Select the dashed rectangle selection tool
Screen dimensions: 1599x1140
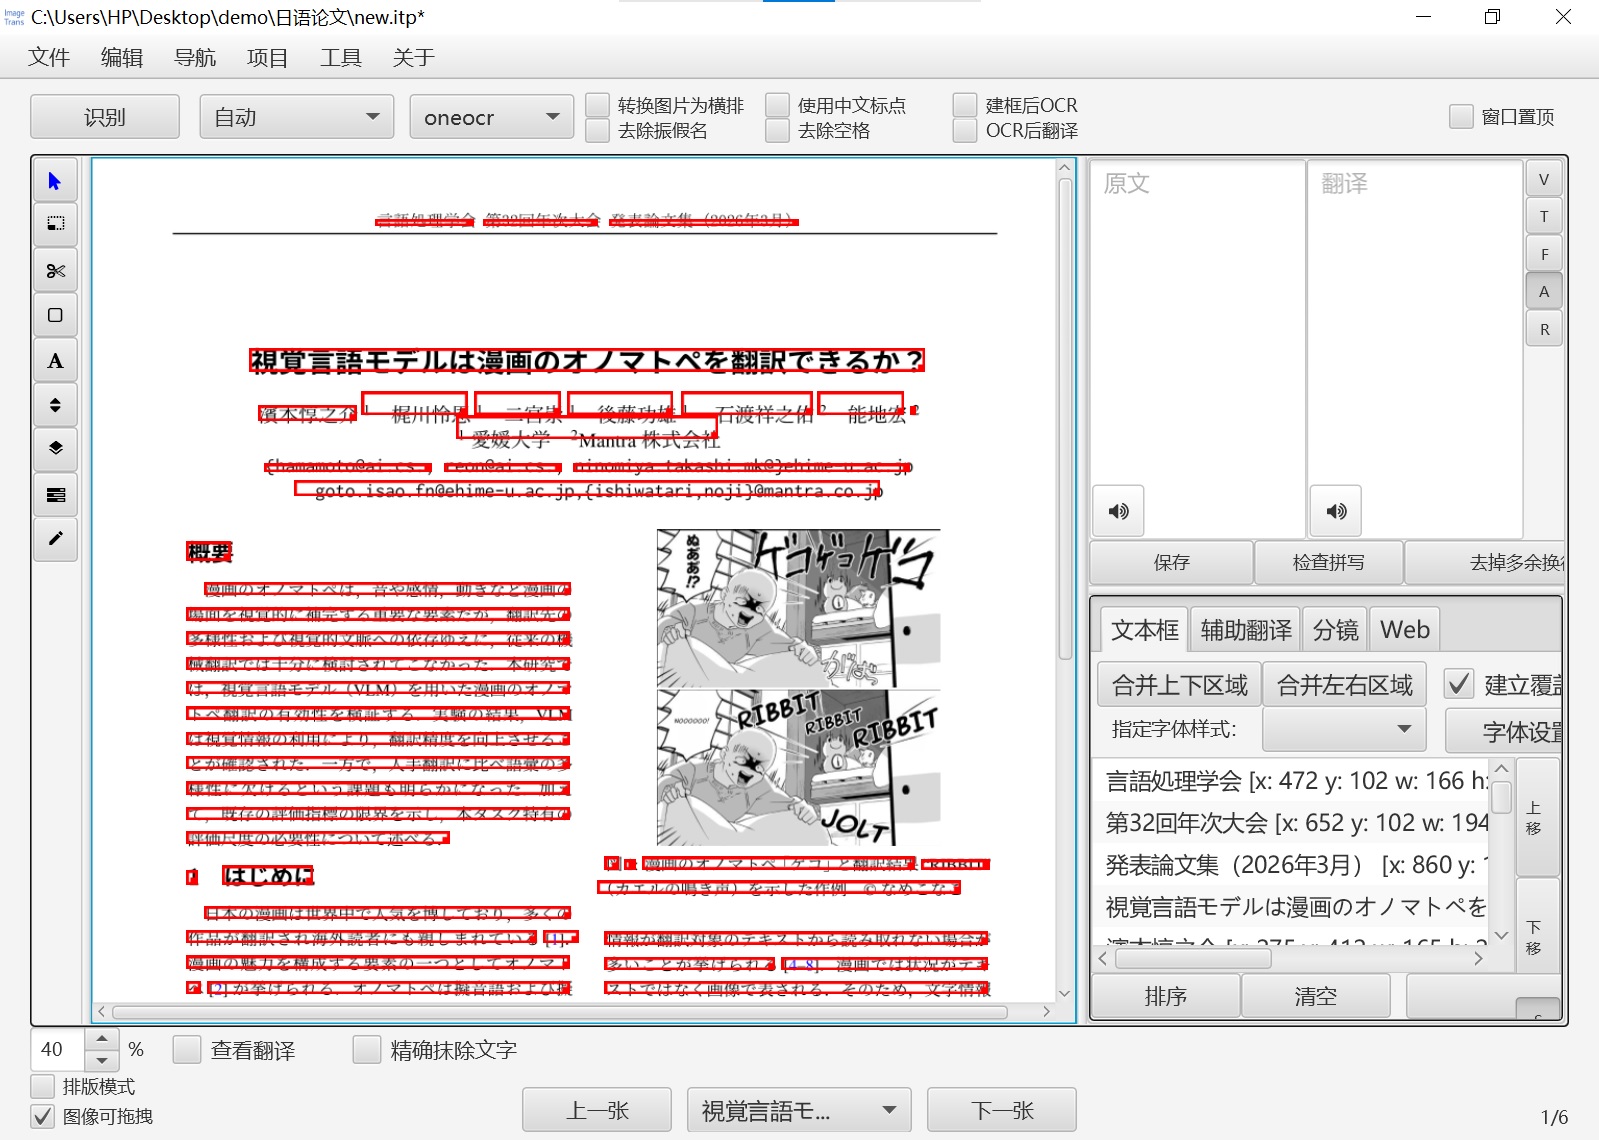tap(55, 224)
